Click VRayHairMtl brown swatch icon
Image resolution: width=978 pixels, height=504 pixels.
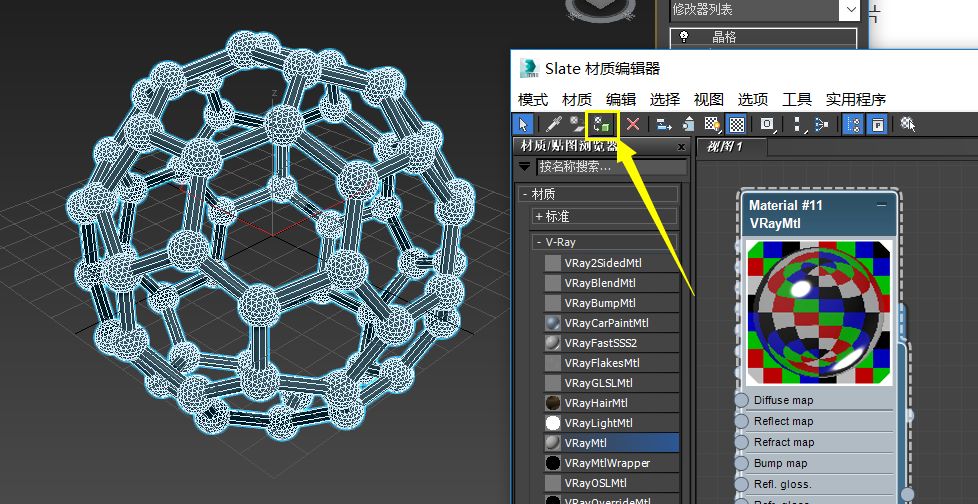point(553,403)
